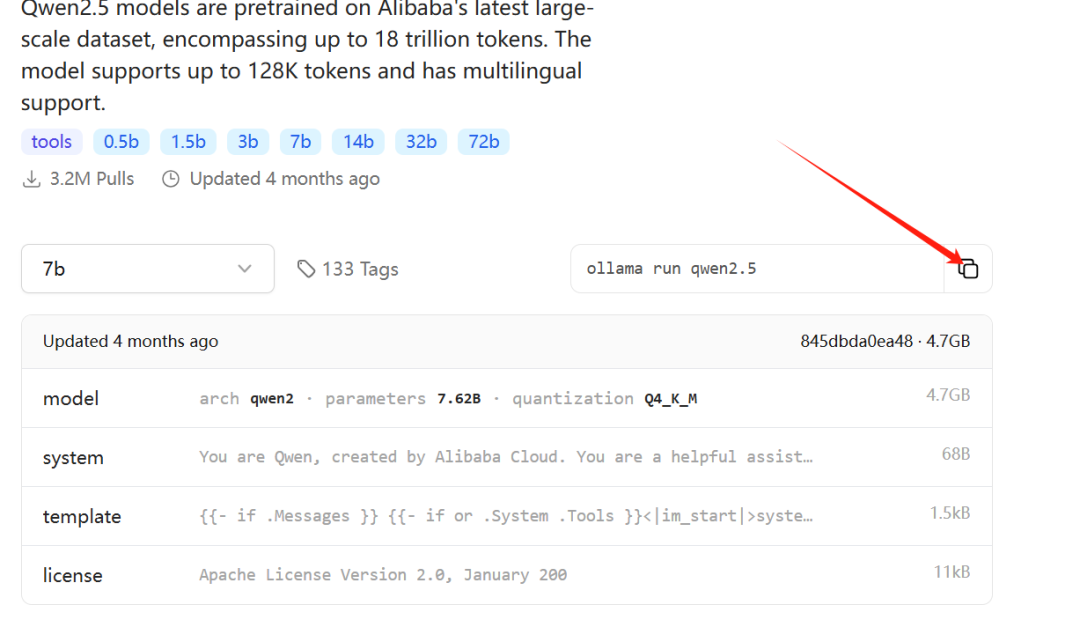Select the 32b size tag
The width and height of the screenshot is (1080, 642).
[421, 142]
